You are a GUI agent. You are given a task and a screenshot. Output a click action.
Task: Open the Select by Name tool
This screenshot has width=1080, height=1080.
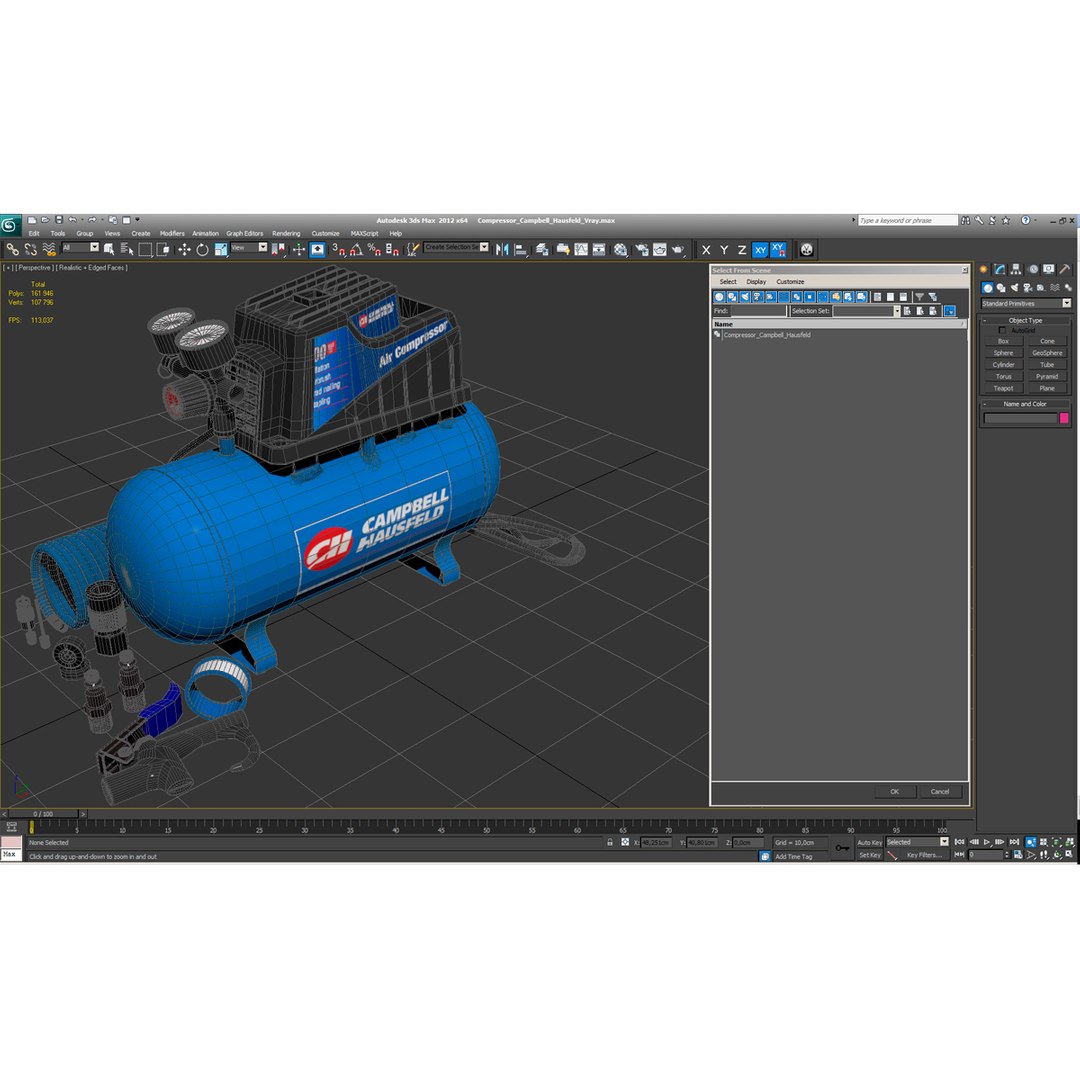(x=127, y=249)
